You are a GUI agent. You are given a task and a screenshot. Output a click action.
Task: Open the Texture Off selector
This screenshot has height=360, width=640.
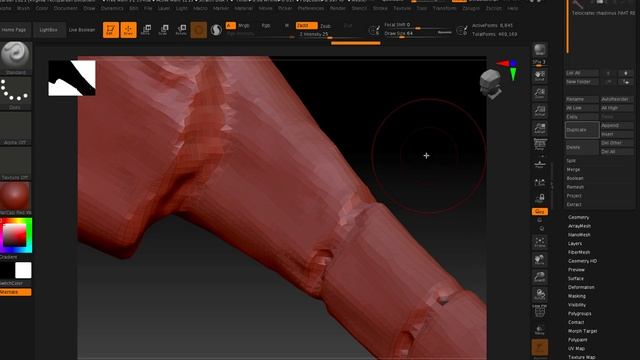(16, 163)
